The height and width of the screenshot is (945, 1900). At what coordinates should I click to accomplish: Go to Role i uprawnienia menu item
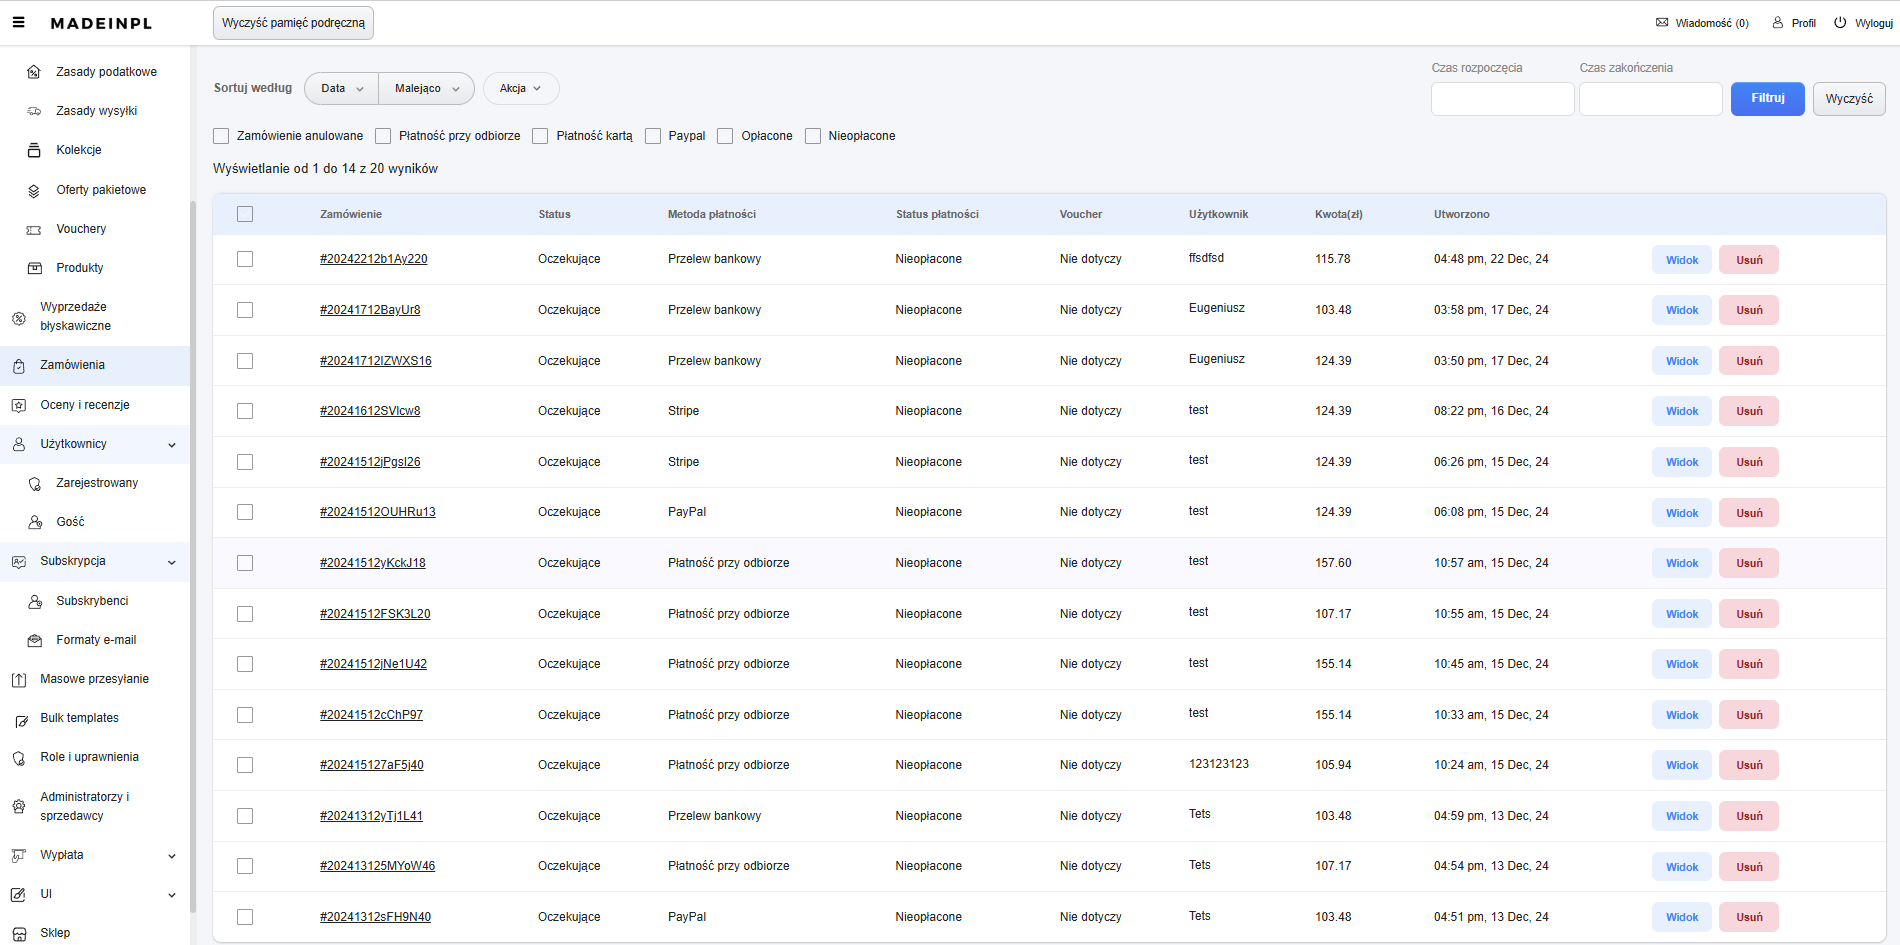tap(89, 757)
